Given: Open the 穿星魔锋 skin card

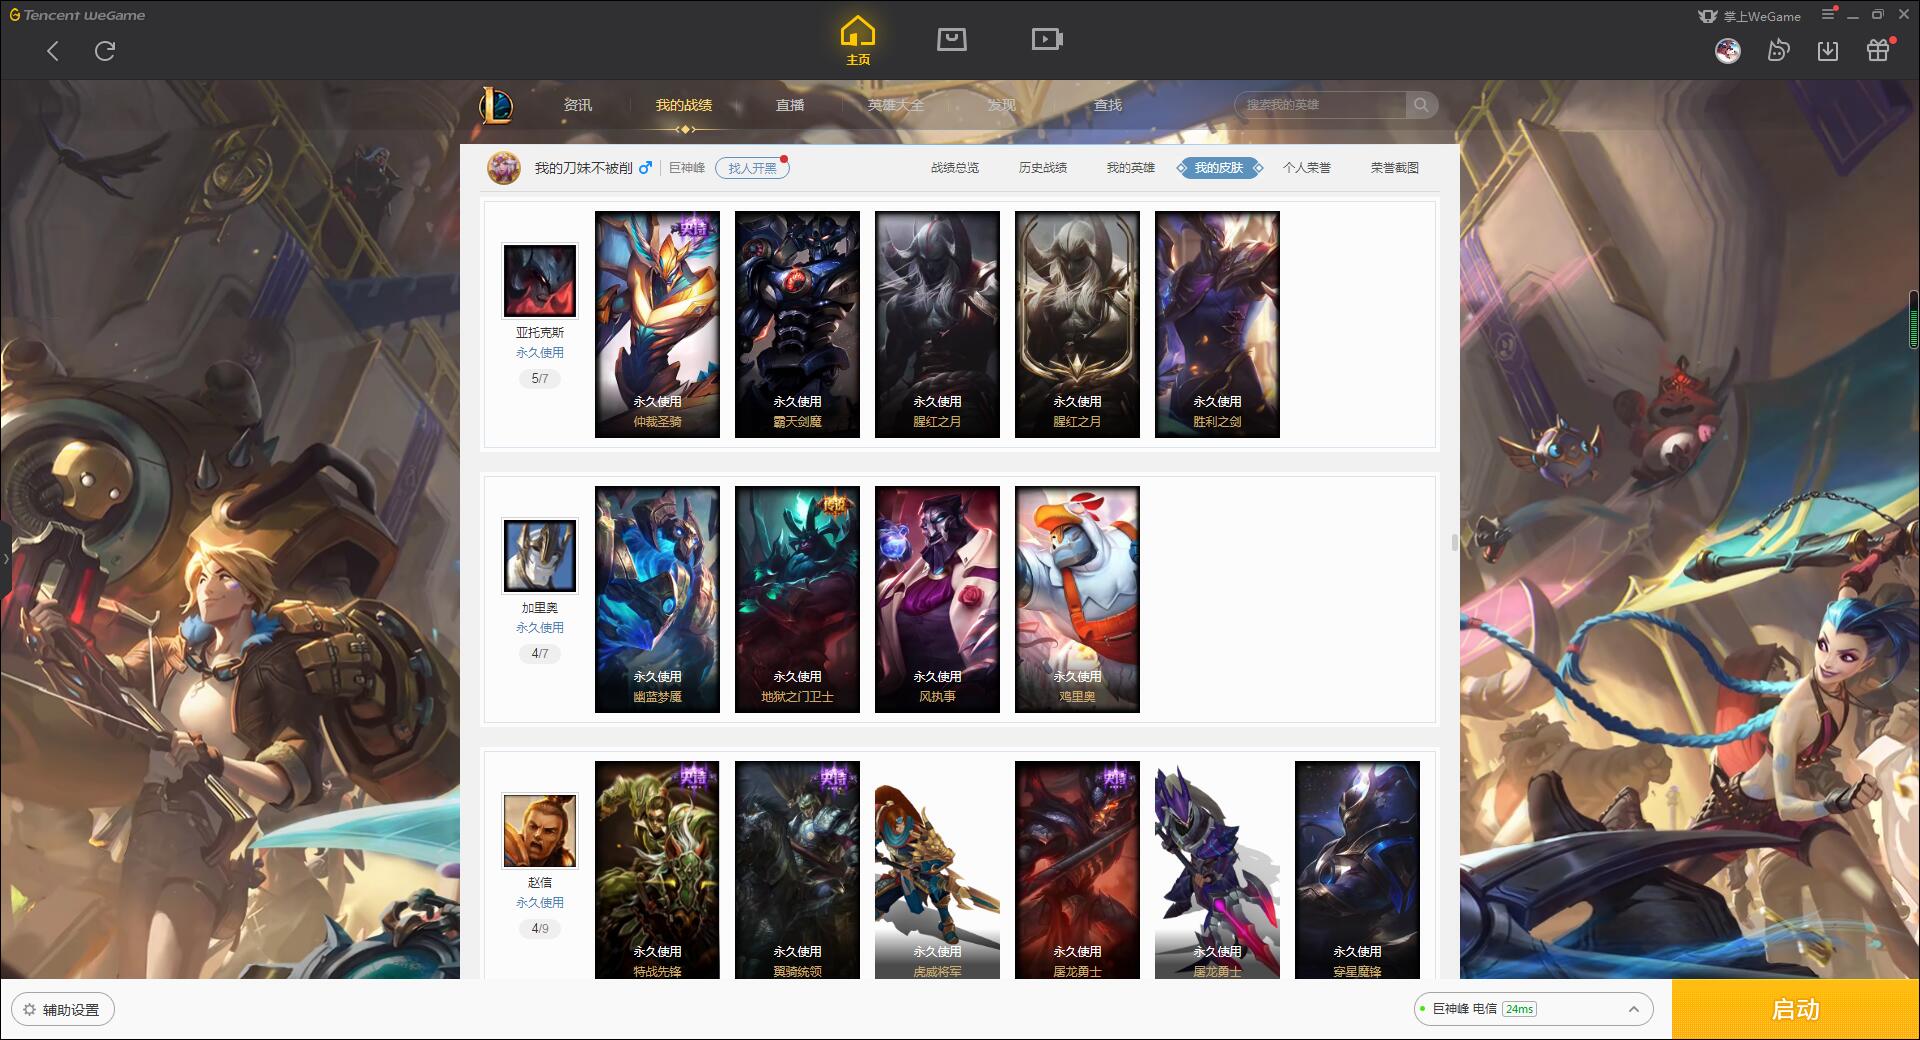Looking at the screenshot, I should click(1357, 870).
